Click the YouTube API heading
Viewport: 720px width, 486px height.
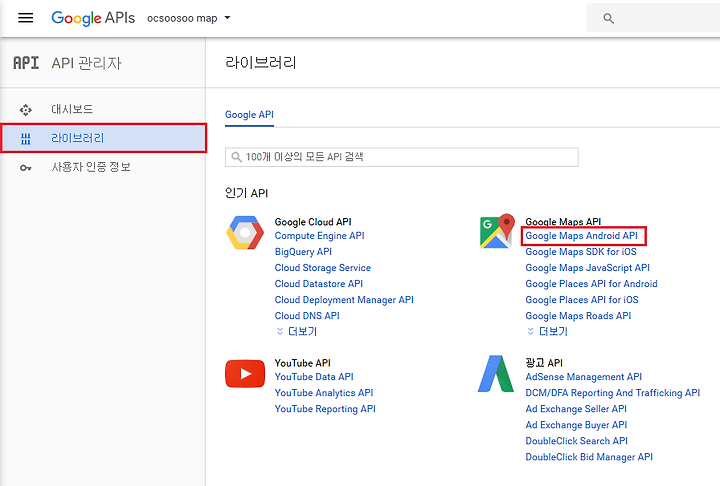click(303, 363)
